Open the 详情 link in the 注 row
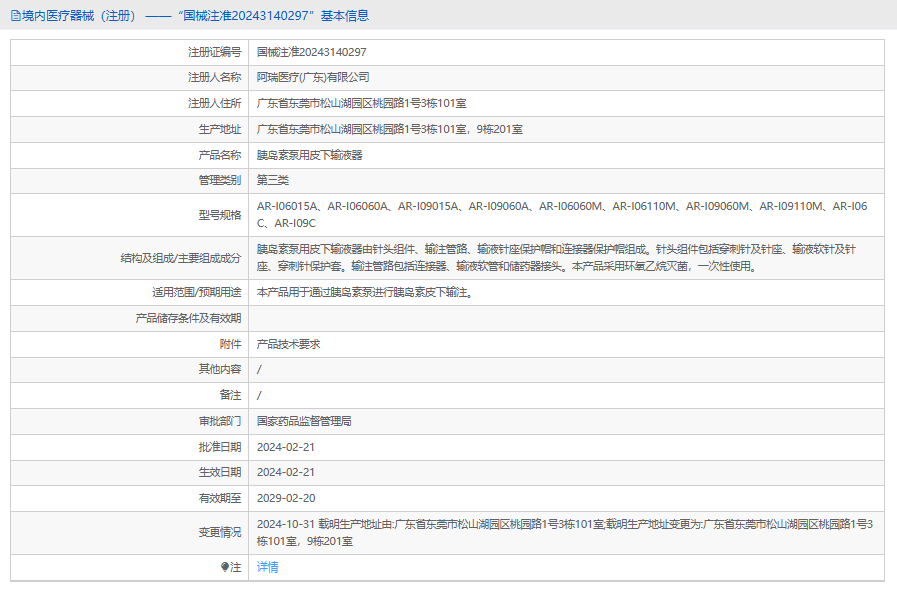897x590 pixels. point(267,567)
